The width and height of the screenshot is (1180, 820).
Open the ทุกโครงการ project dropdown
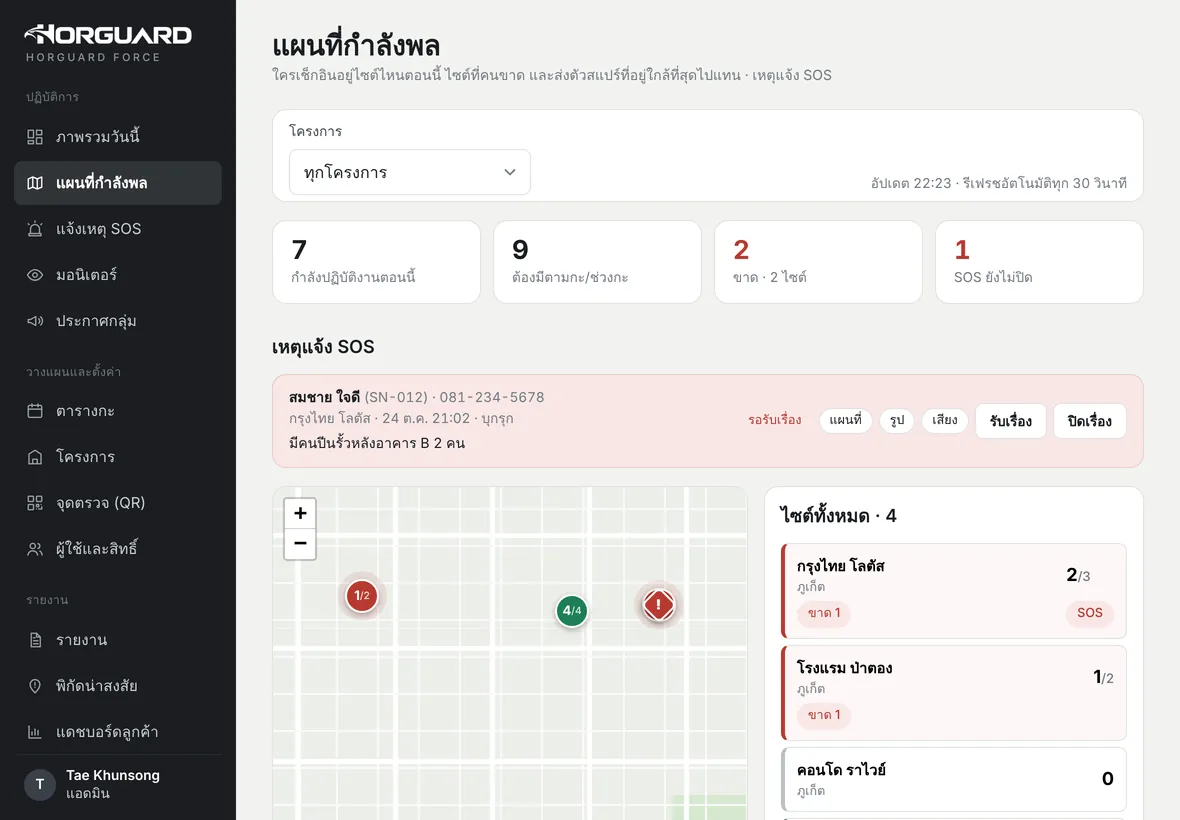[409, 172]
